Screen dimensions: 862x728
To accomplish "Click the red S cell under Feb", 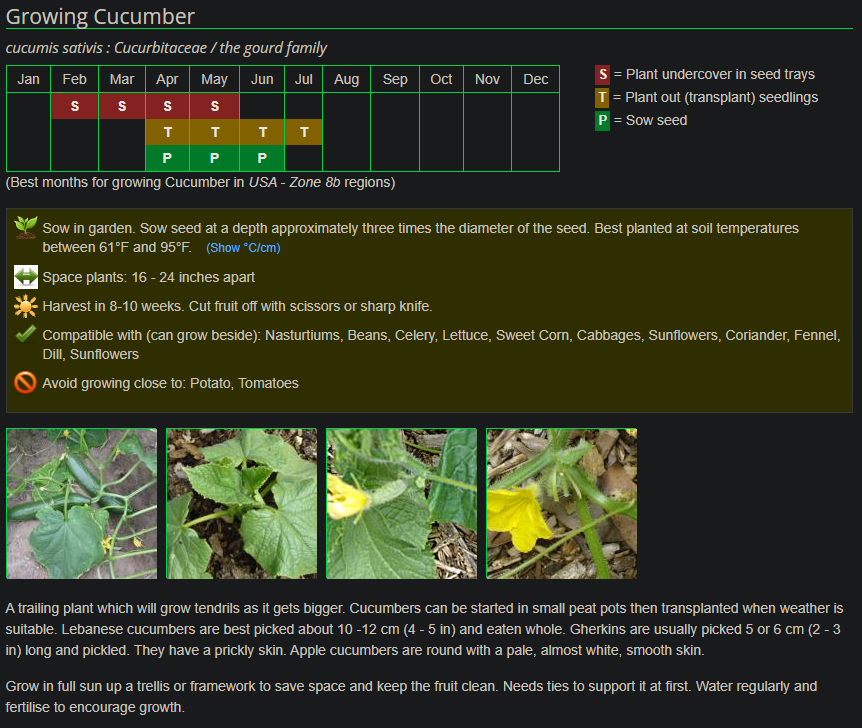I will [x=75, y=106].
